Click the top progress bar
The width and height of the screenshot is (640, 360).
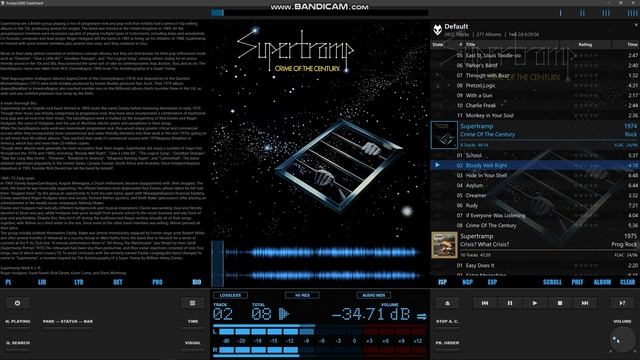(x=320, y=13)
